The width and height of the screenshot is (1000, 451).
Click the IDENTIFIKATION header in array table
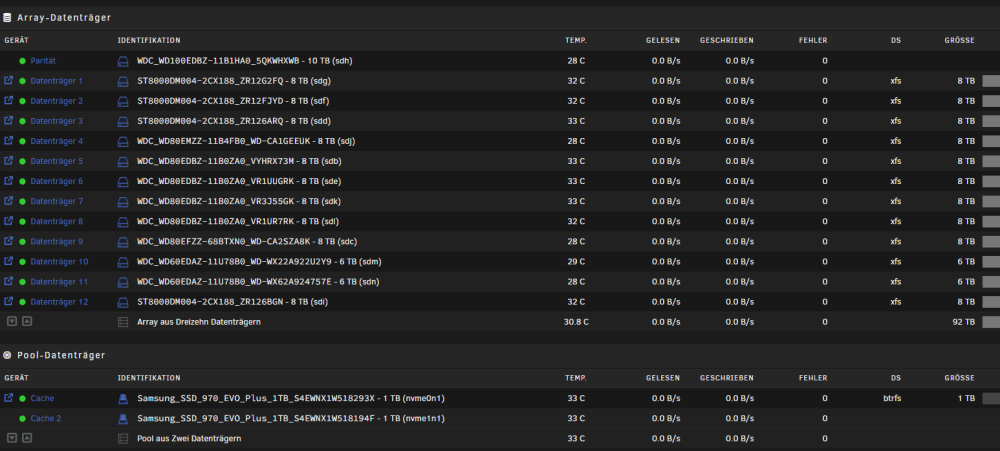(149, 41)
